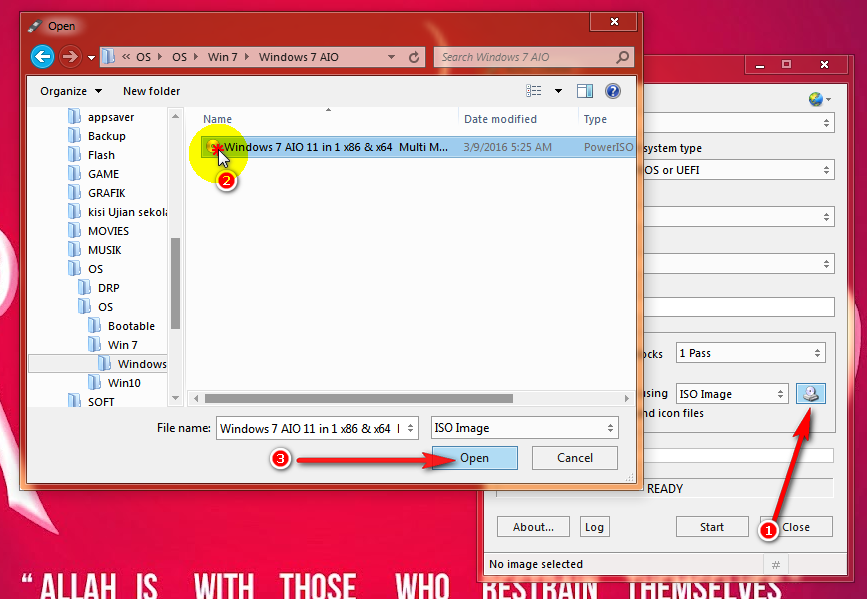Click the volume label field in Rufus
This screenshot has height=599, width=867.
pos(739,307)
